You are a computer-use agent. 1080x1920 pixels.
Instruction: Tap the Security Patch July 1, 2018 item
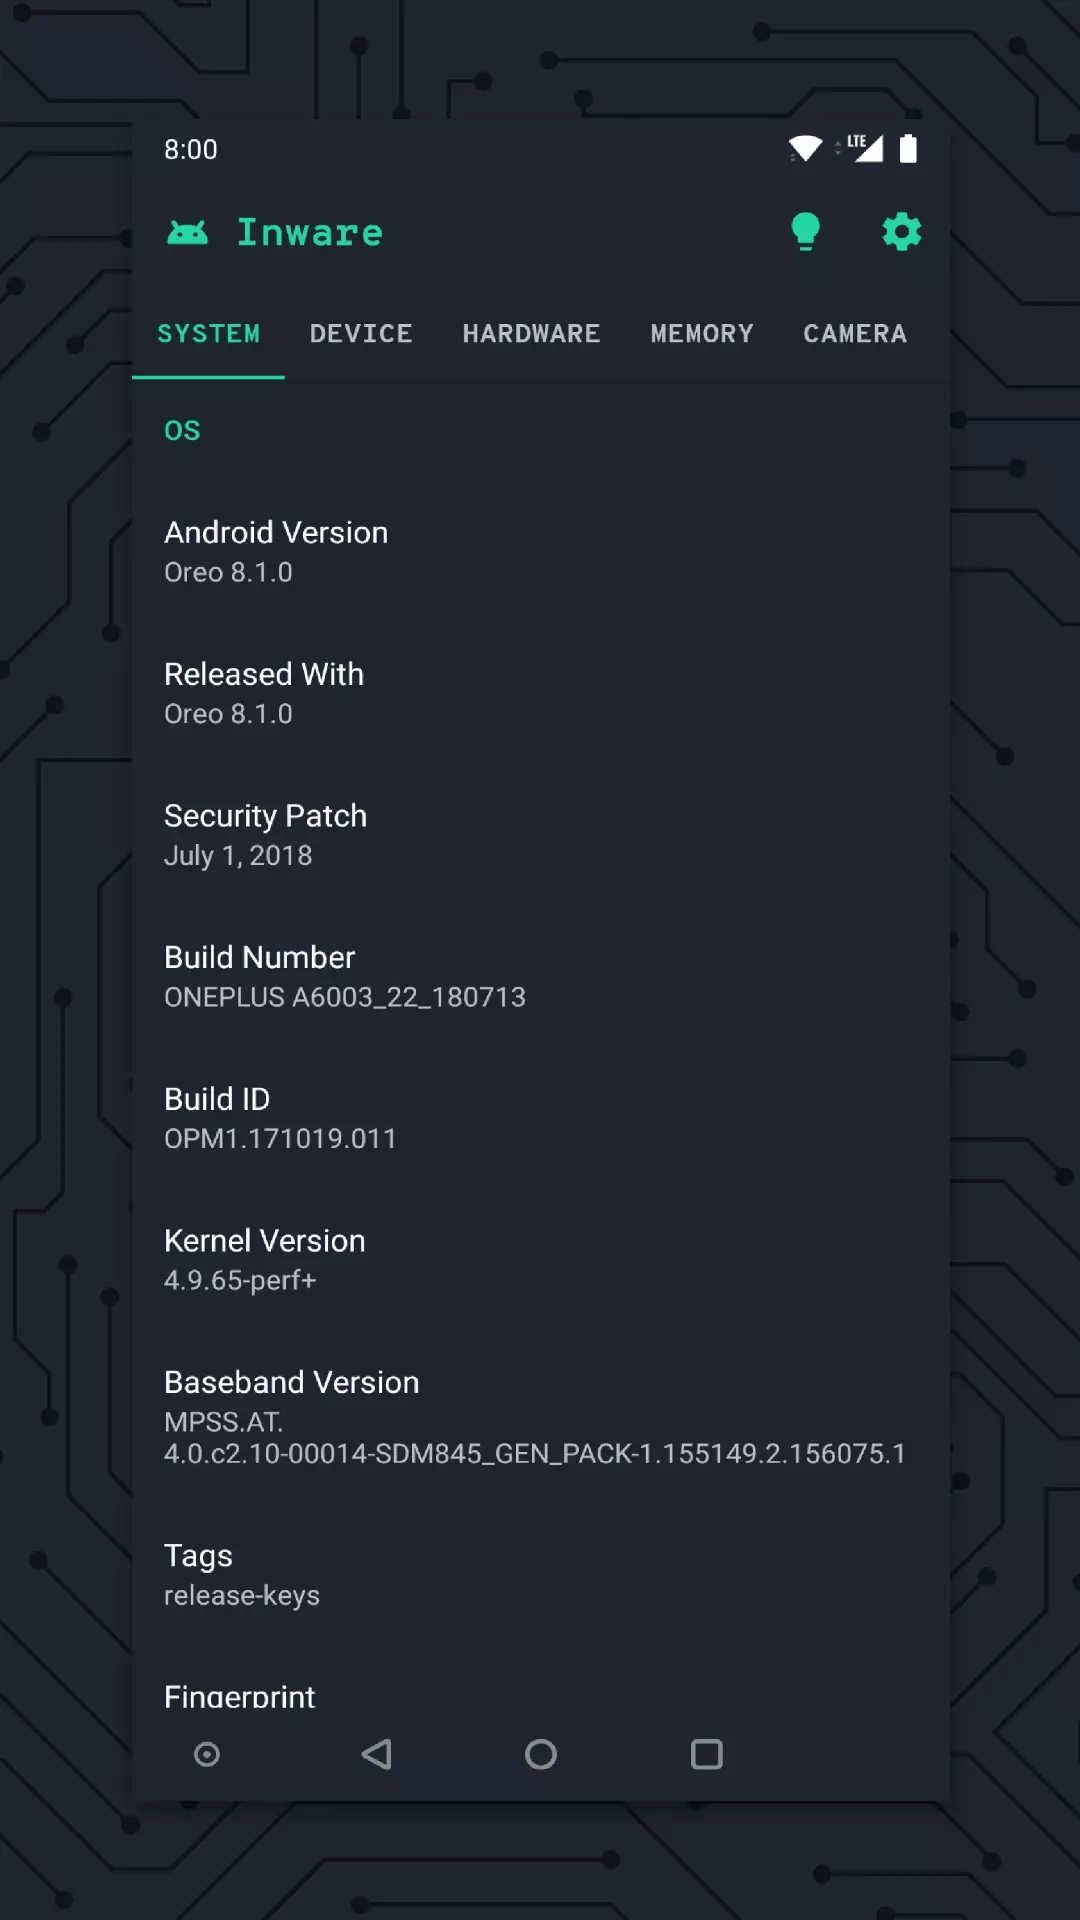541,835
